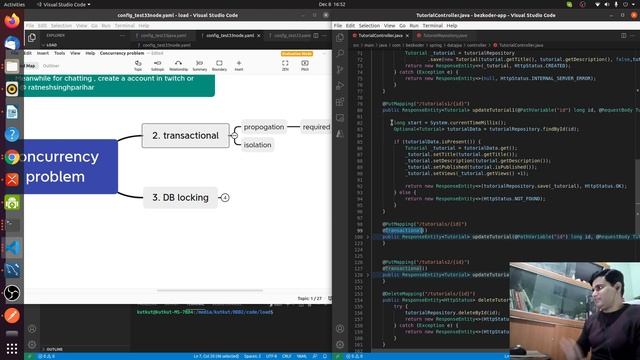Click the clock in the top bar
This screenshot has height=360, width=640.
pos(332,4)
